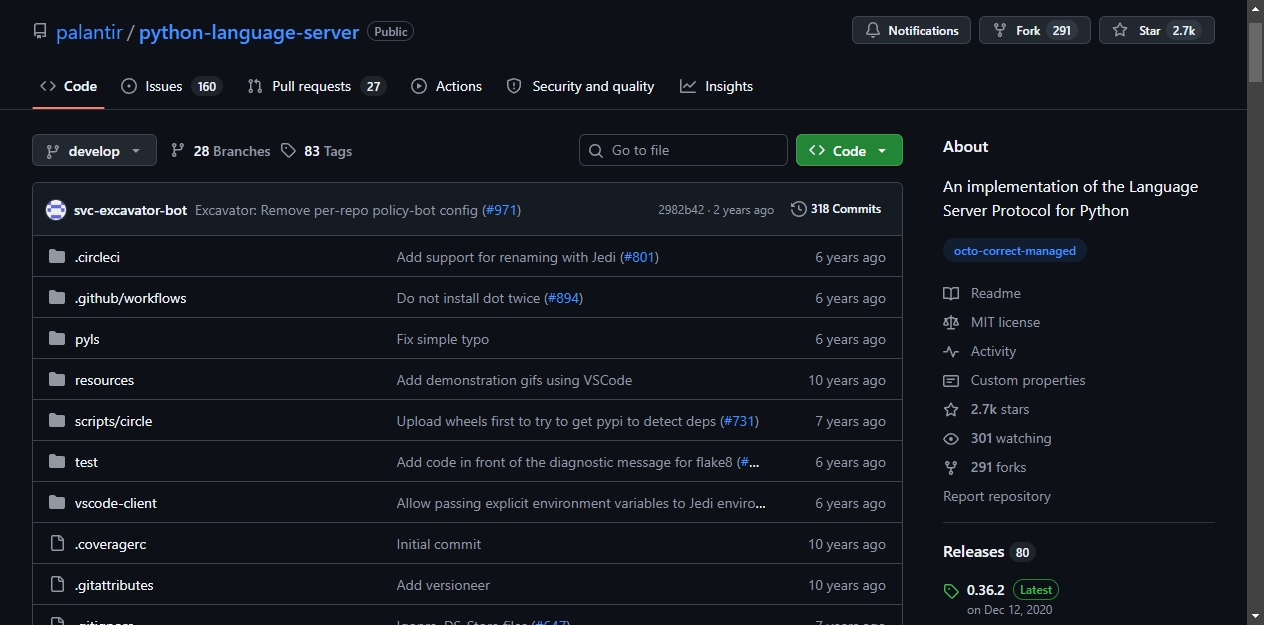Focus the Go to file search field
1264x625 pixels.
click(x=683, y=150)
